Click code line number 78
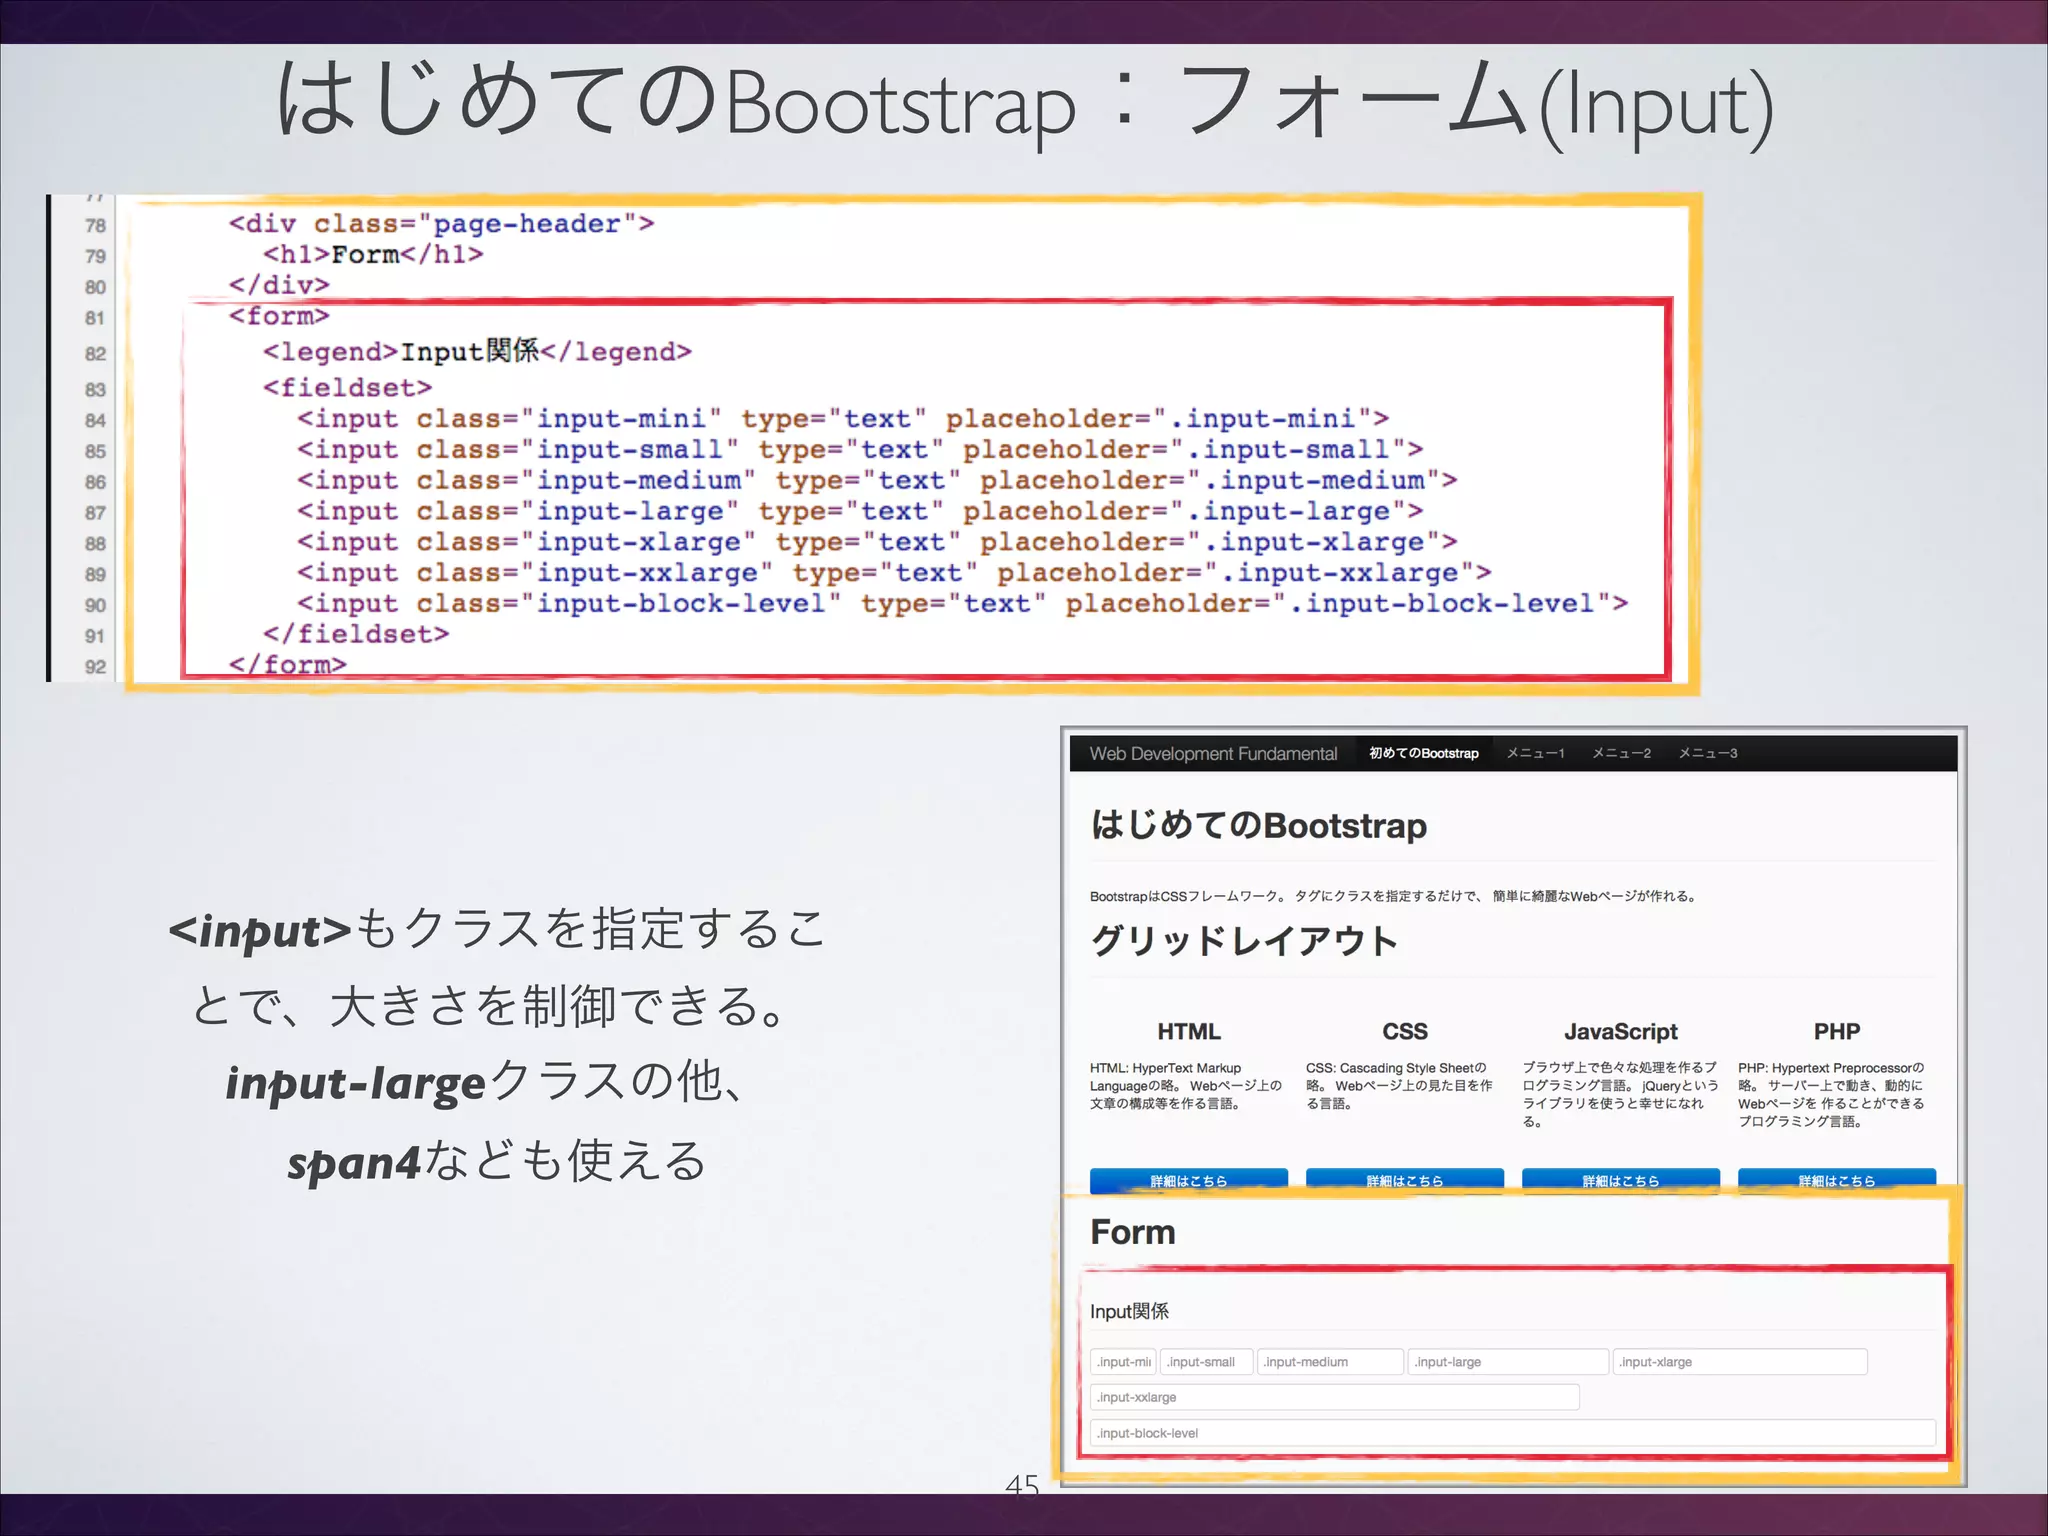This screenshot has width=2048, height=1536. point(95,226)
